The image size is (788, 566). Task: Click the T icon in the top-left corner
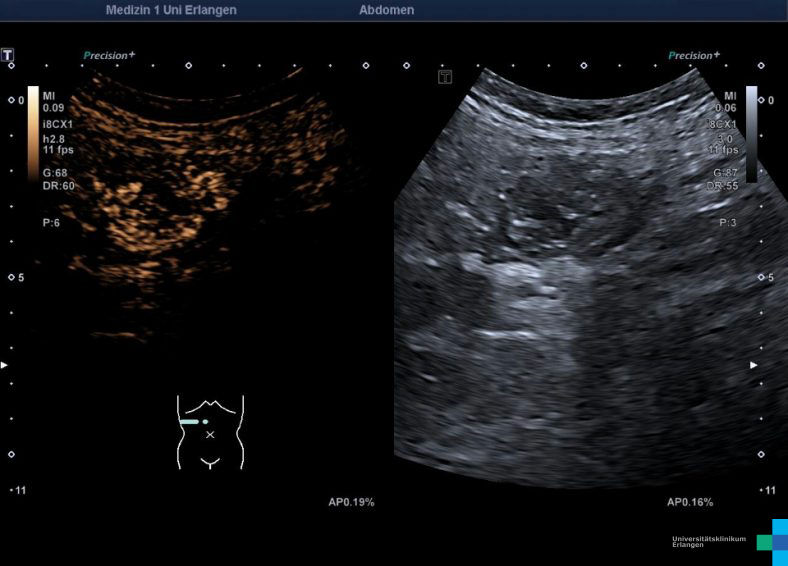tap(8, 54)
